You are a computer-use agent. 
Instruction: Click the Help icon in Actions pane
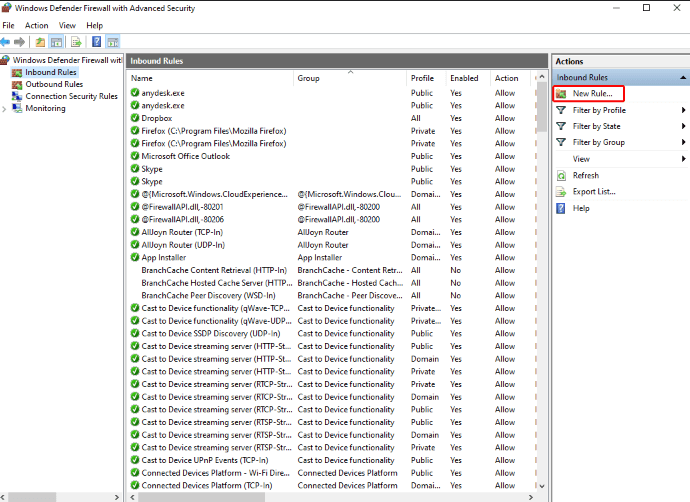tap(561, 208)
